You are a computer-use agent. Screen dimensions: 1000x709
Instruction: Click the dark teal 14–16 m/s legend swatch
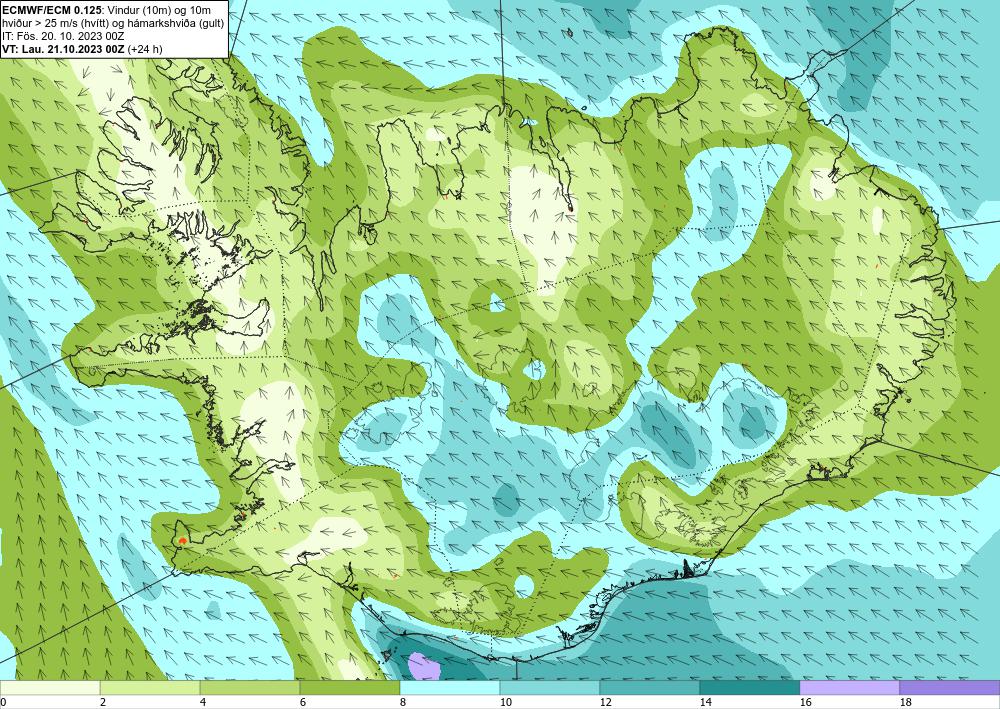[750, 688]
